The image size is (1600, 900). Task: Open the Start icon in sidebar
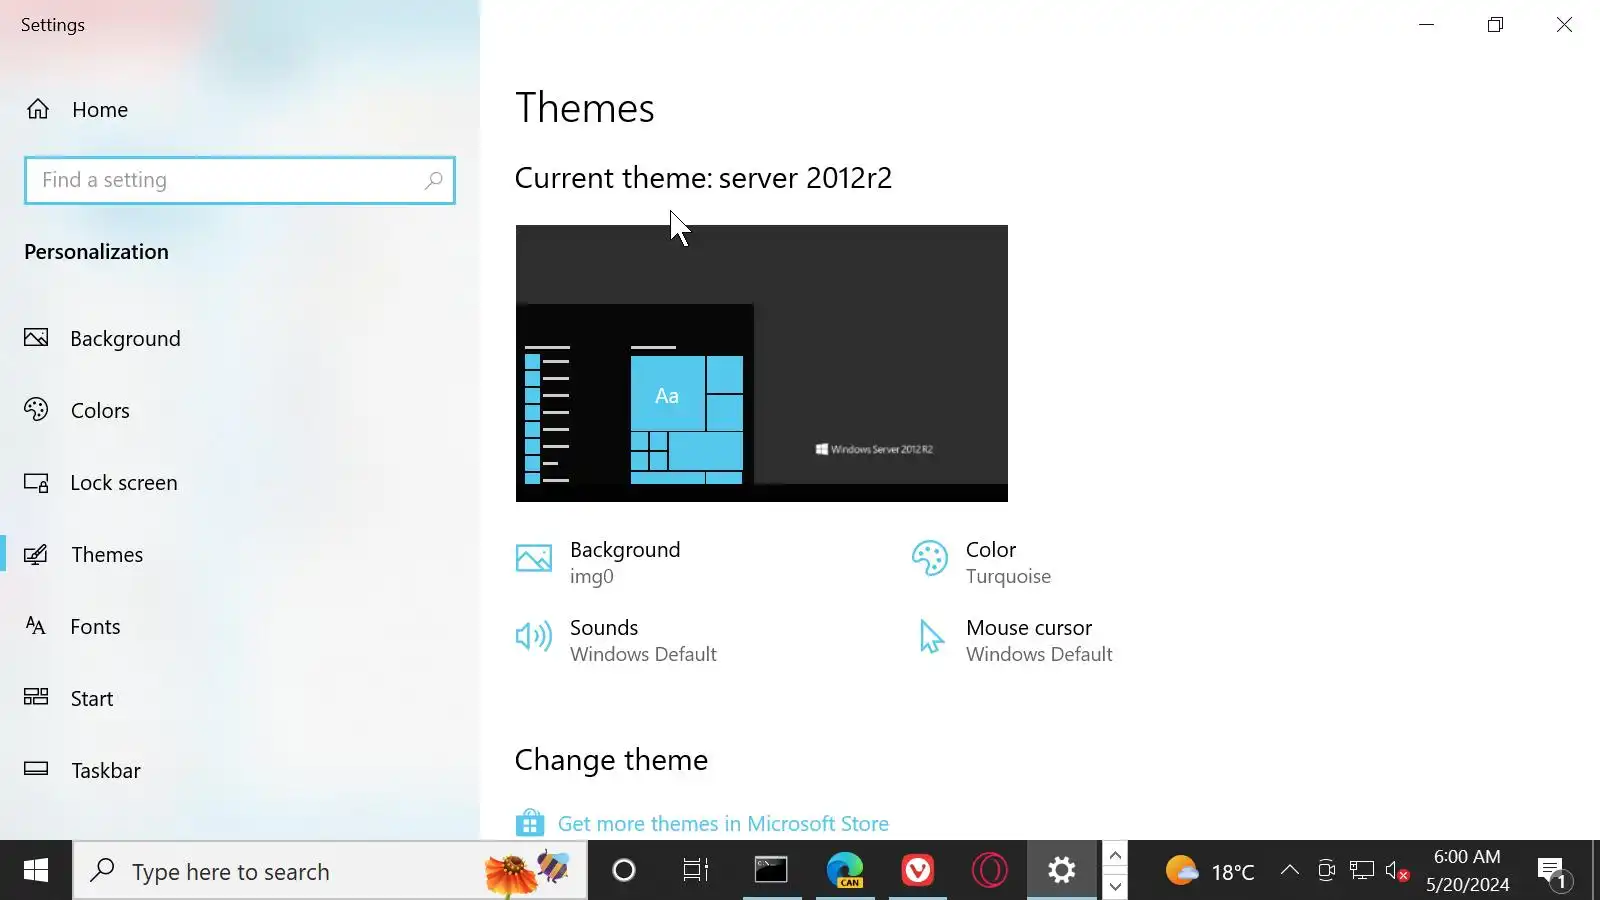(x=36, y=698)
